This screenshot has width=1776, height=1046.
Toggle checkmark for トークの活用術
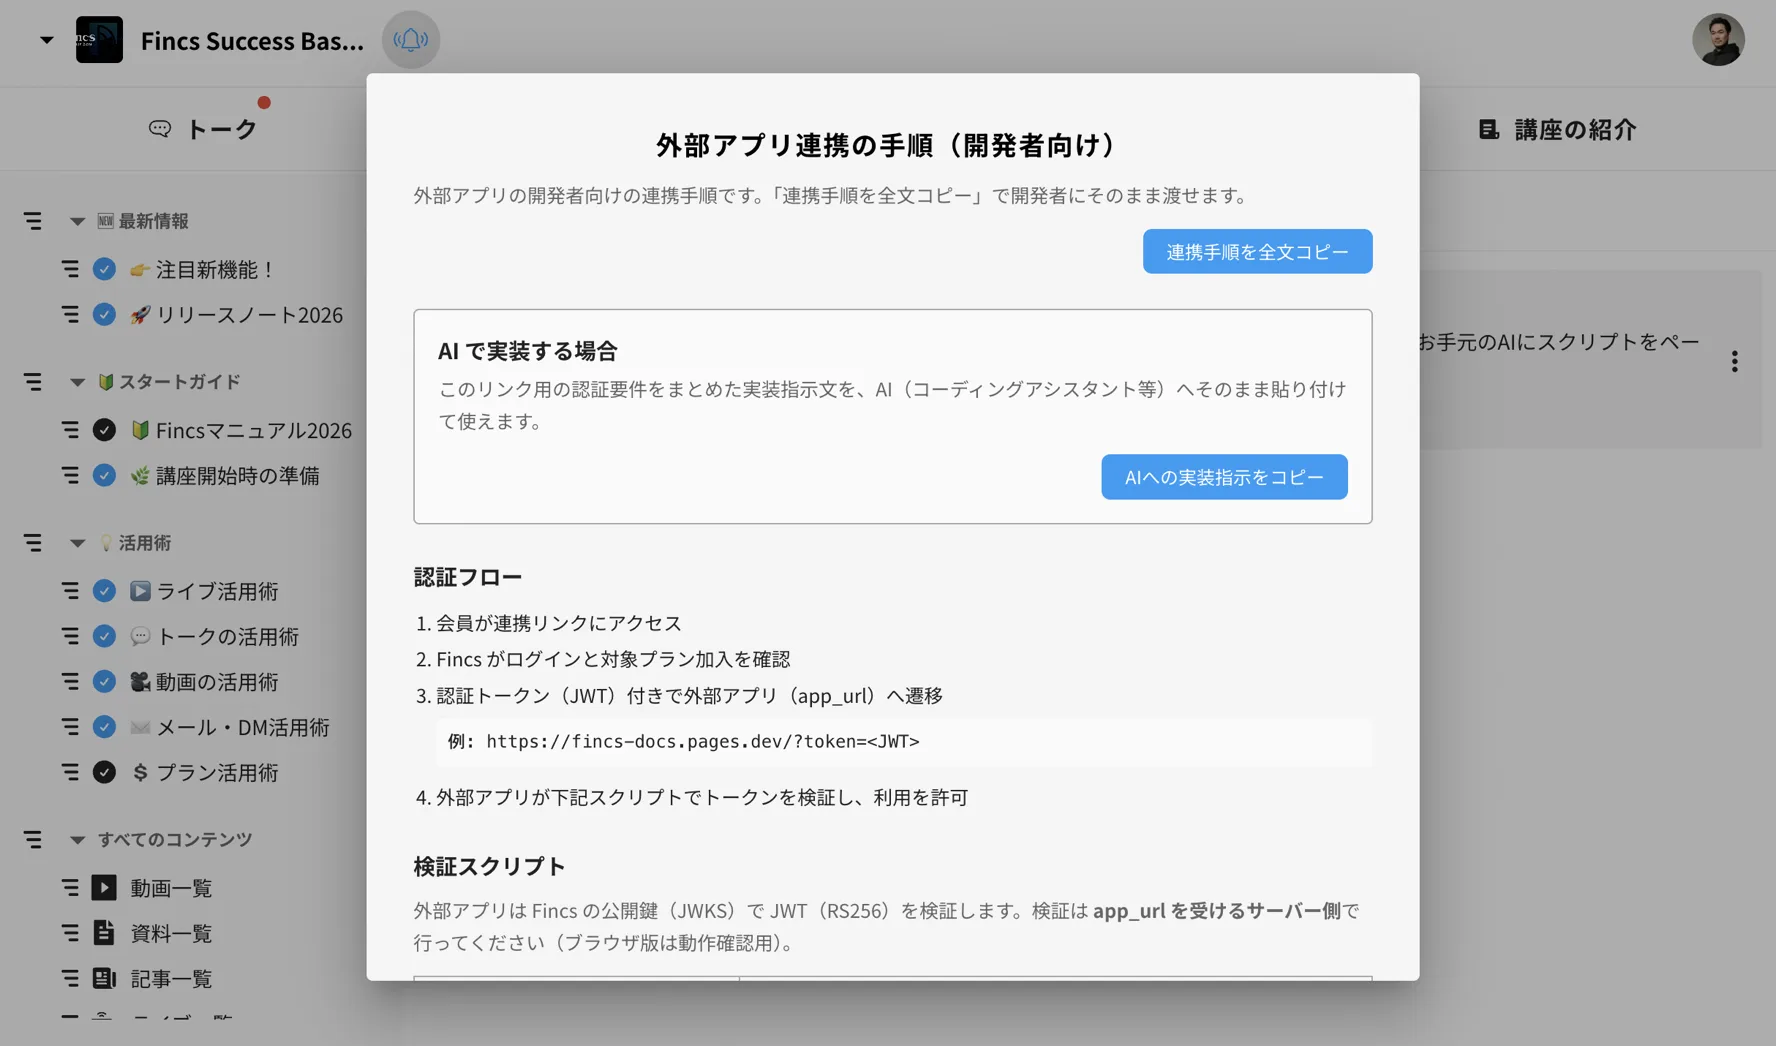(104, 636)
